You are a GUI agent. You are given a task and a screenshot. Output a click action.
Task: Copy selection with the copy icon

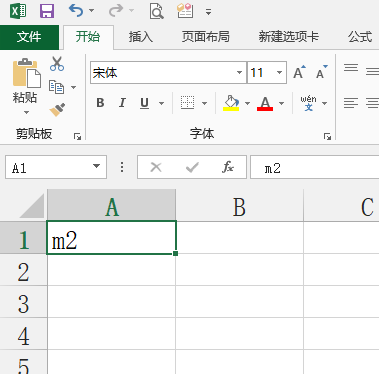(56, 87)
